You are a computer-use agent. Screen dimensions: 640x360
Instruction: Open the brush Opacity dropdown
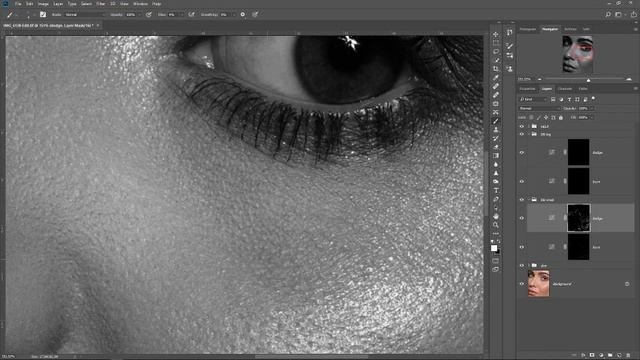140,14
